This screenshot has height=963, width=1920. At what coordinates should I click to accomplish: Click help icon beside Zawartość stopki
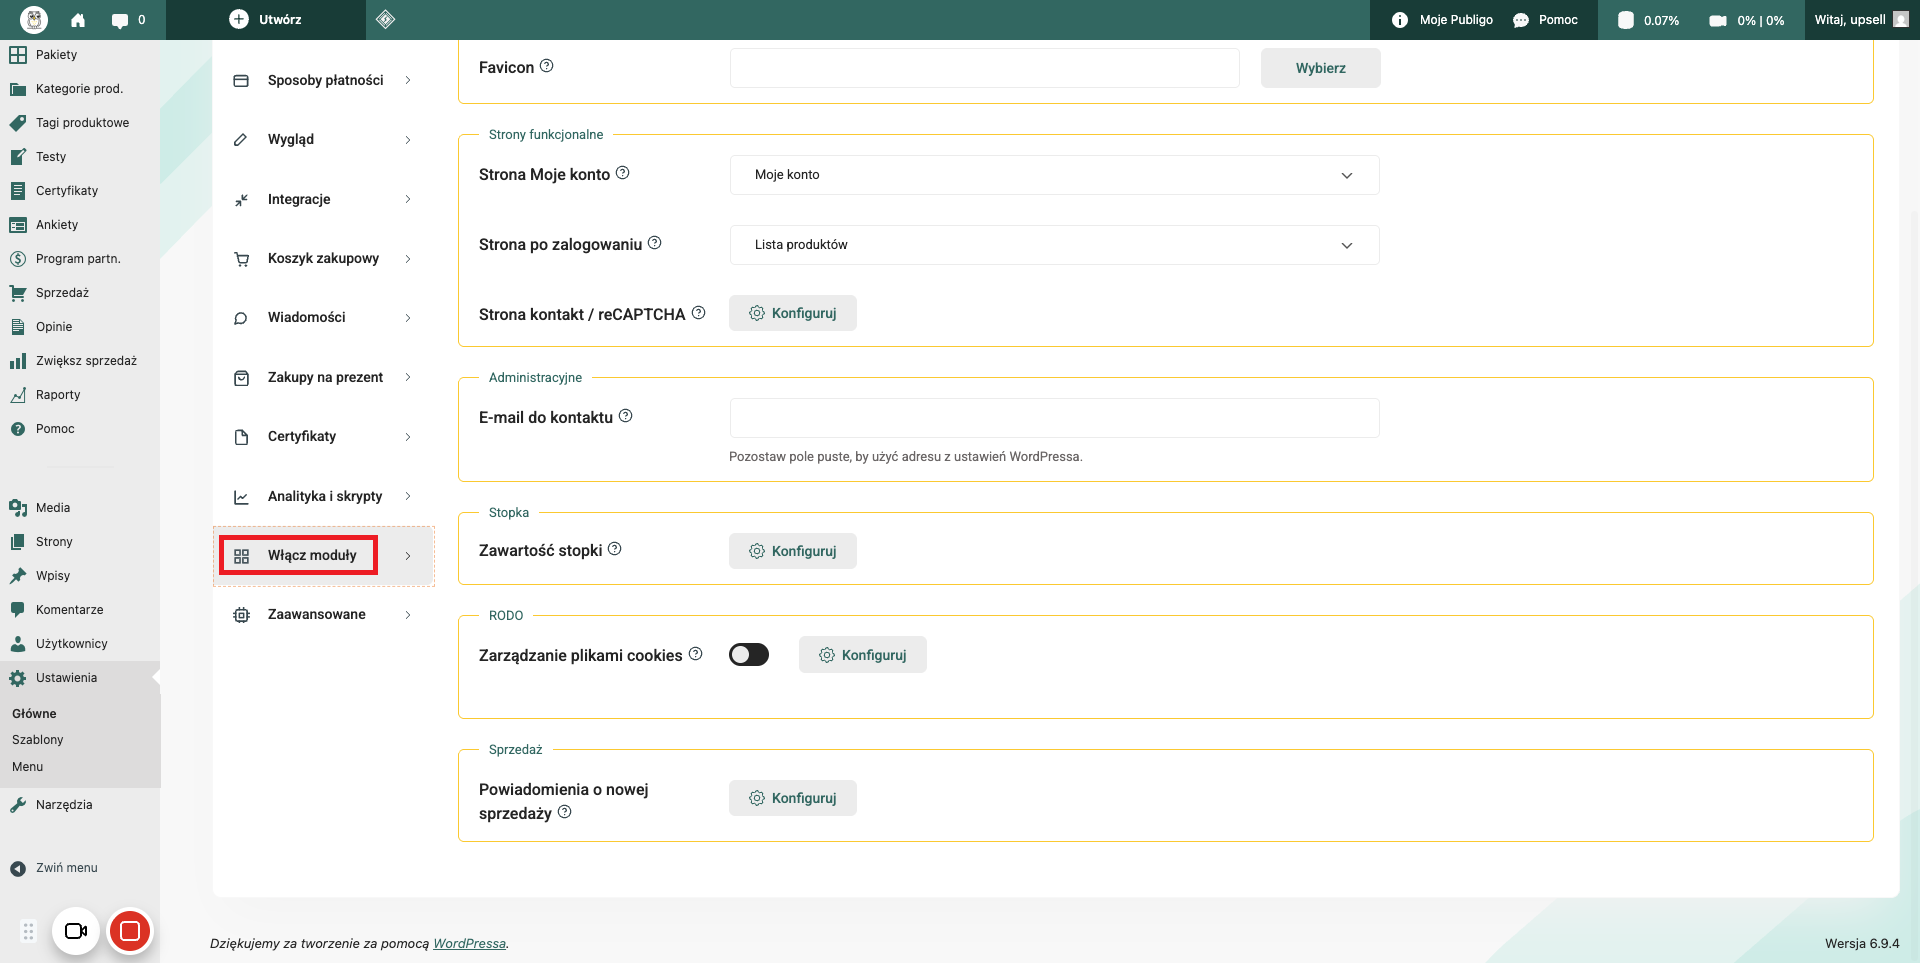pyautogui.click(x=615, y=549)
